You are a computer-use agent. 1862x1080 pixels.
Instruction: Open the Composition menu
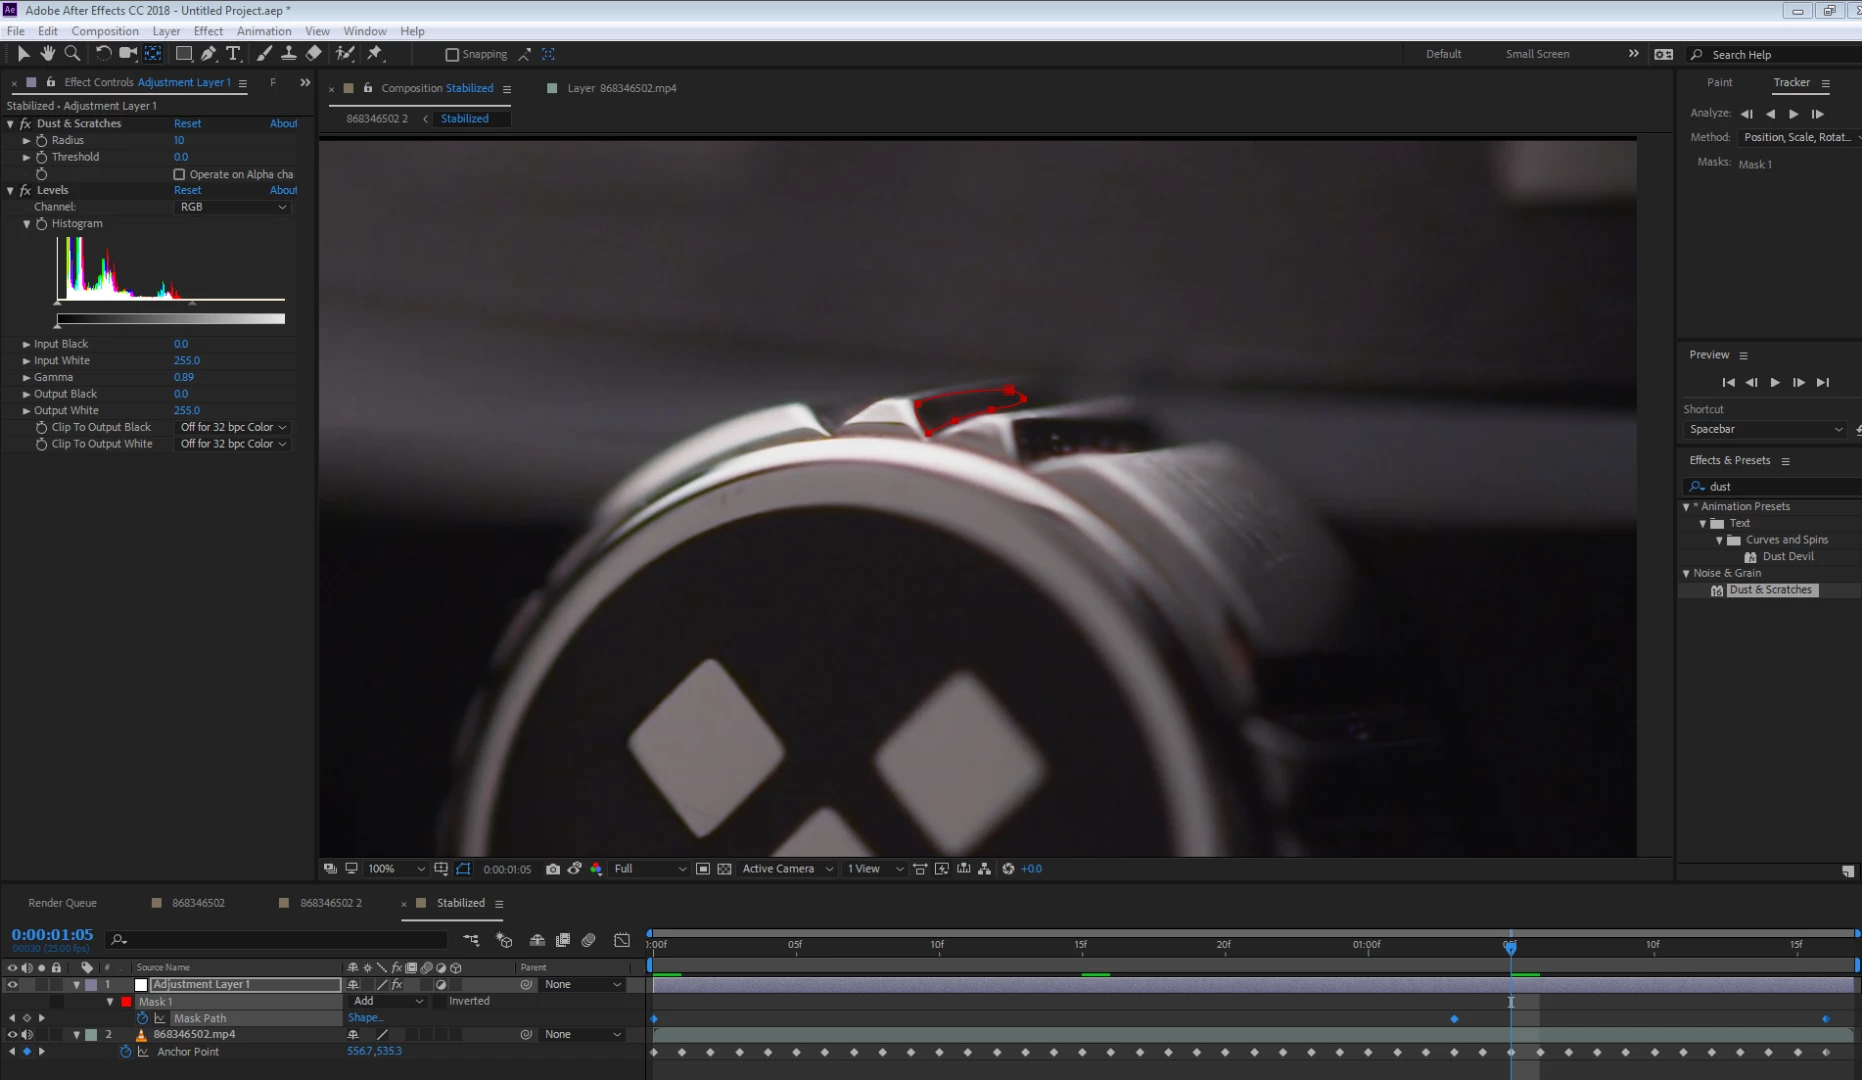(x=105, y=31)
